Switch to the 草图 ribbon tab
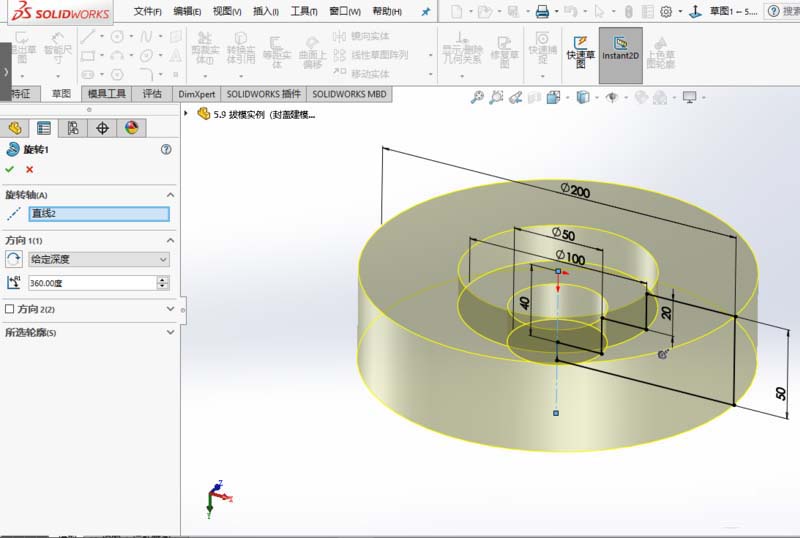The width and height of the screenshot is (800, 538). coord(61,94)
